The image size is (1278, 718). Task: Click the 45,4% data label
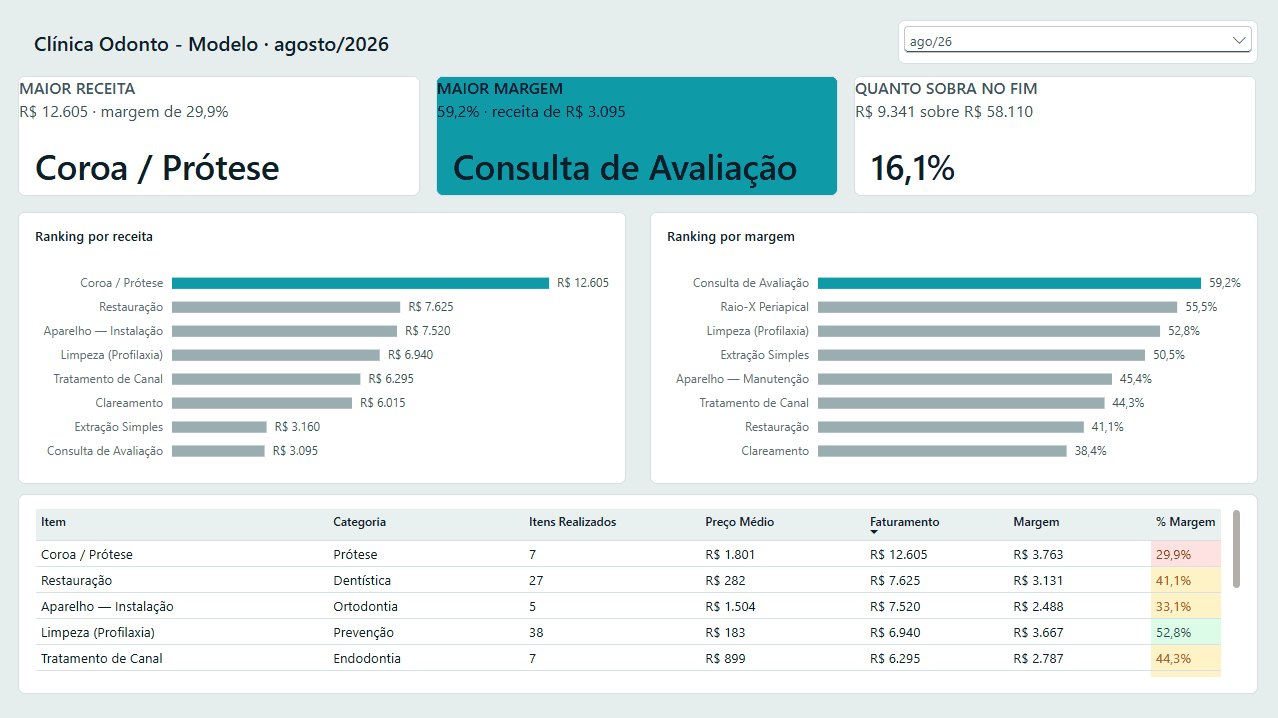(1135, 379)
